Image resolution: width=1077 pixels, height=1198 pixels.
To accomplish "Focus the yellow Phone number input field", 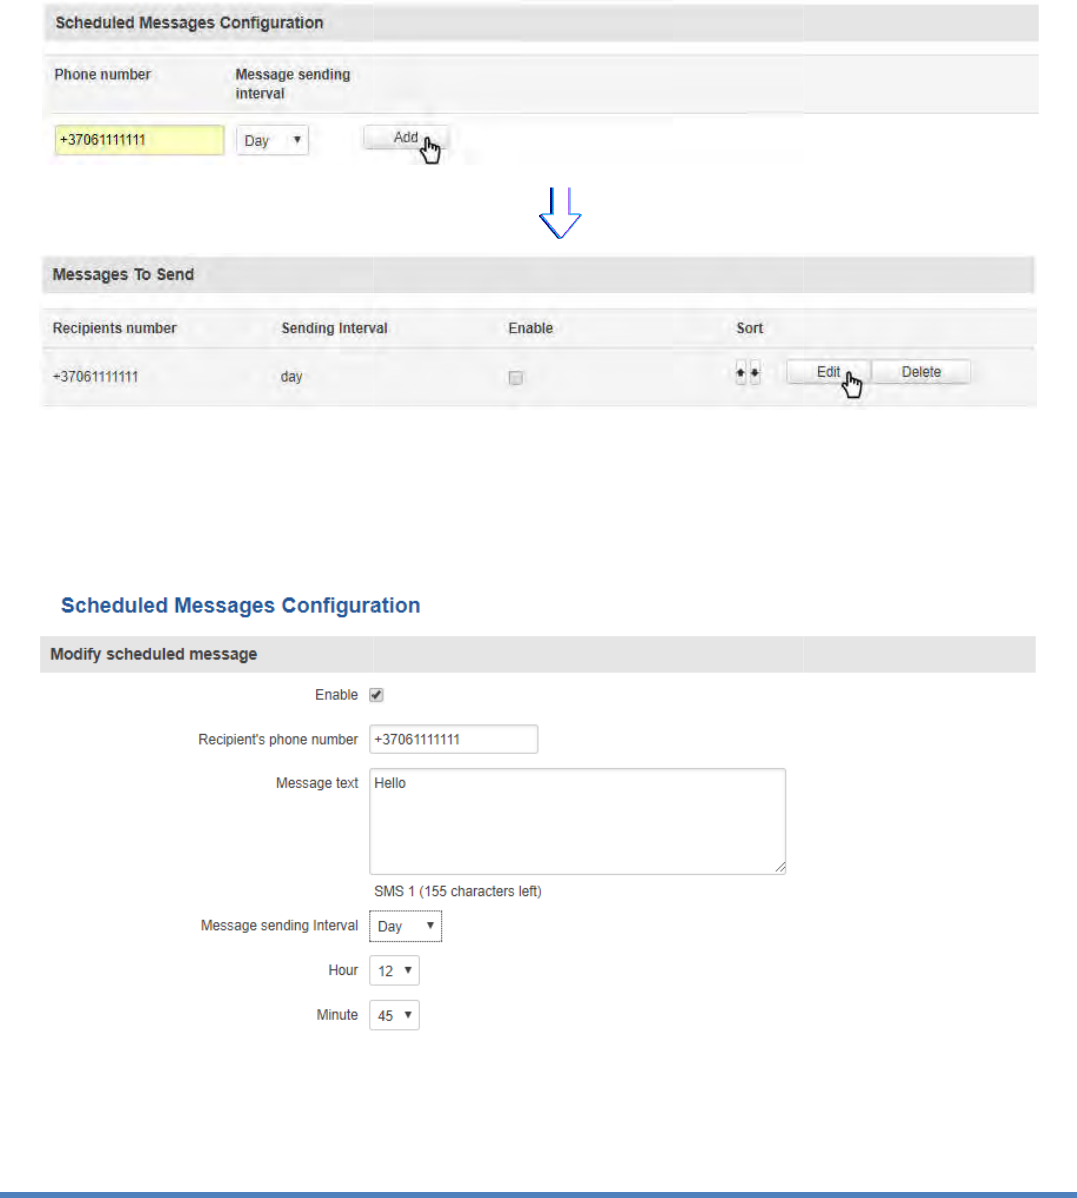I will pyautogui.click(x=139, y=140).
